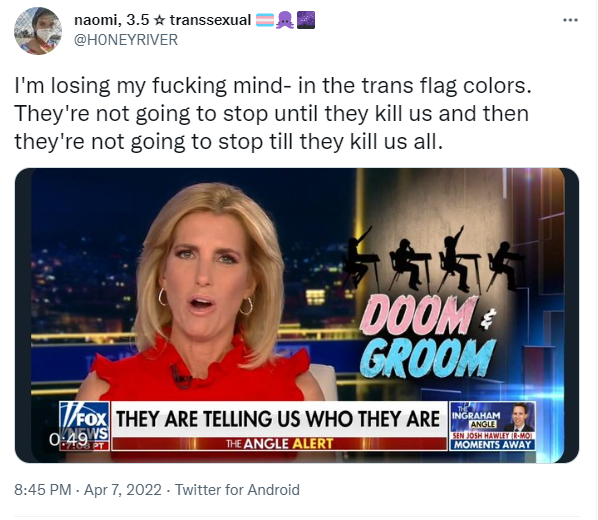Click the Fox News logo in video

click(x=85, y=426)
